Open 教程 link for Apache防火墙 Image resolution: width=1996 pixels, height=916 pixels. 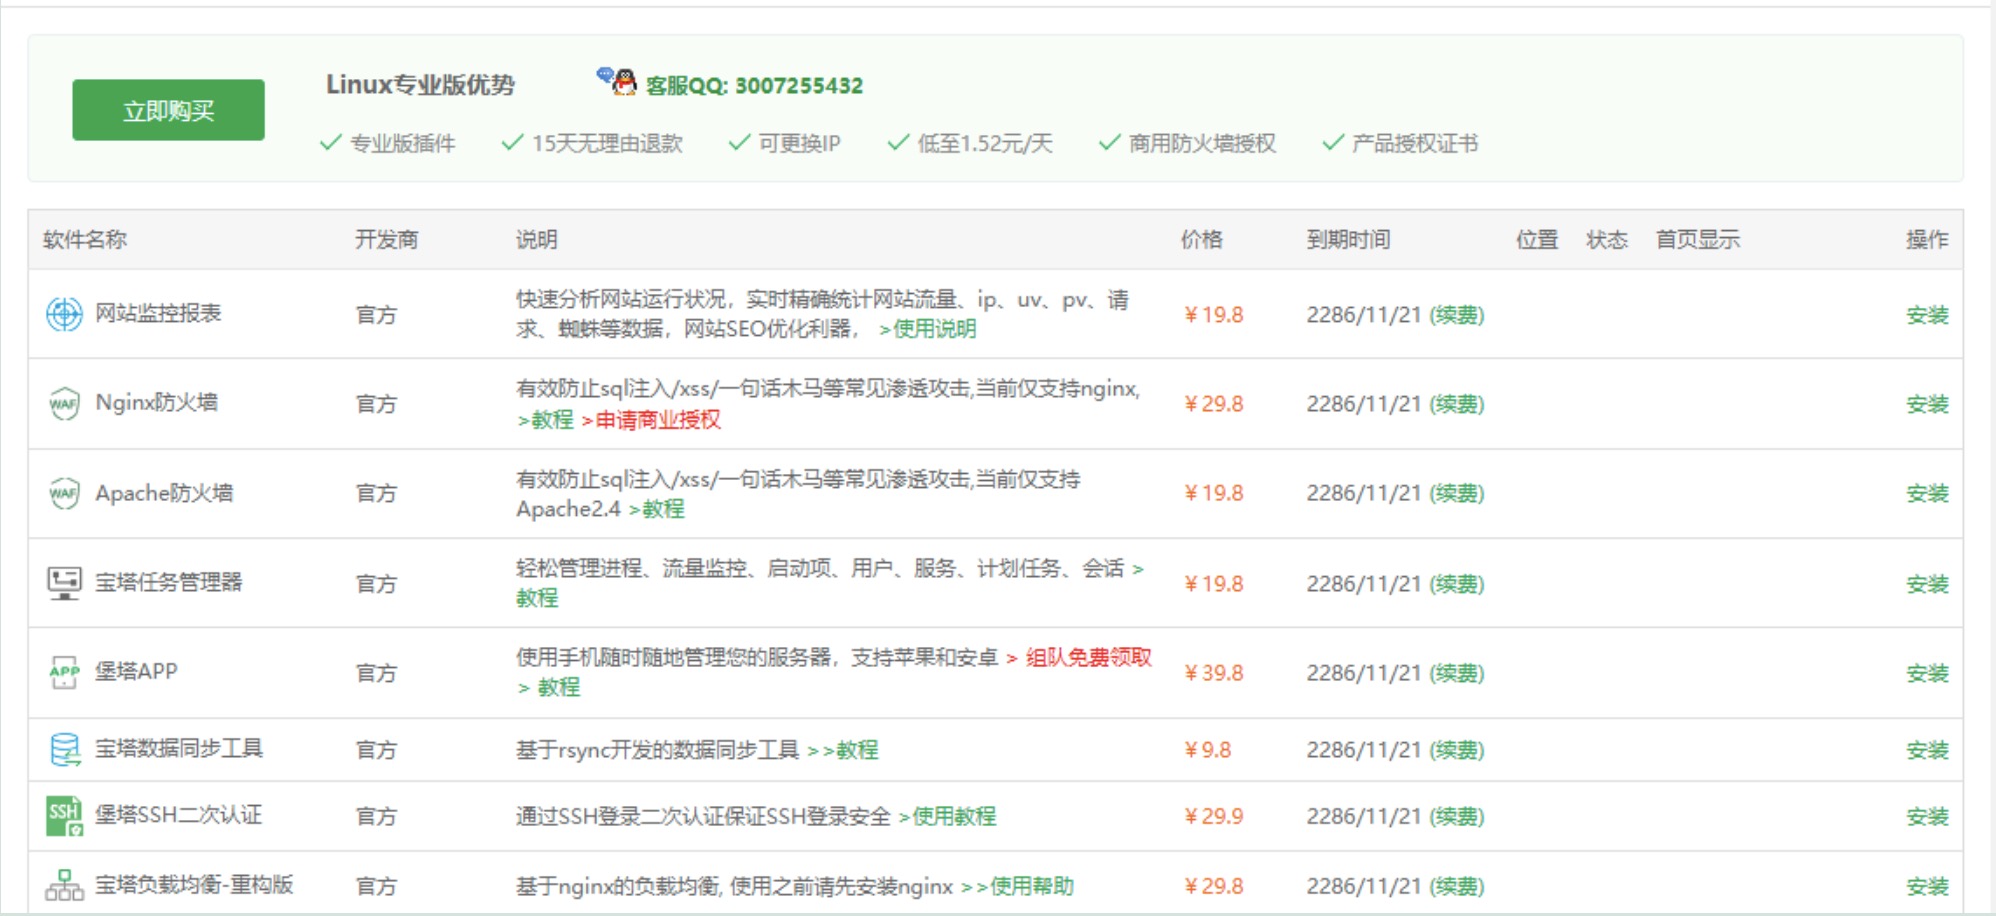click(x=657, y=509)
